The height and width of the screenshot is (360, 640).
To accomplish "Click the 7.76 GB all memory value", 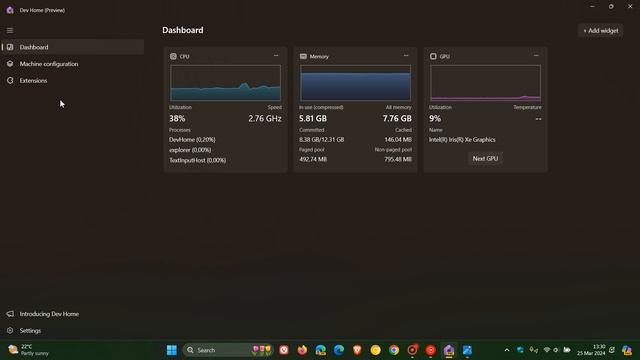I will click(x=397, y=118).
